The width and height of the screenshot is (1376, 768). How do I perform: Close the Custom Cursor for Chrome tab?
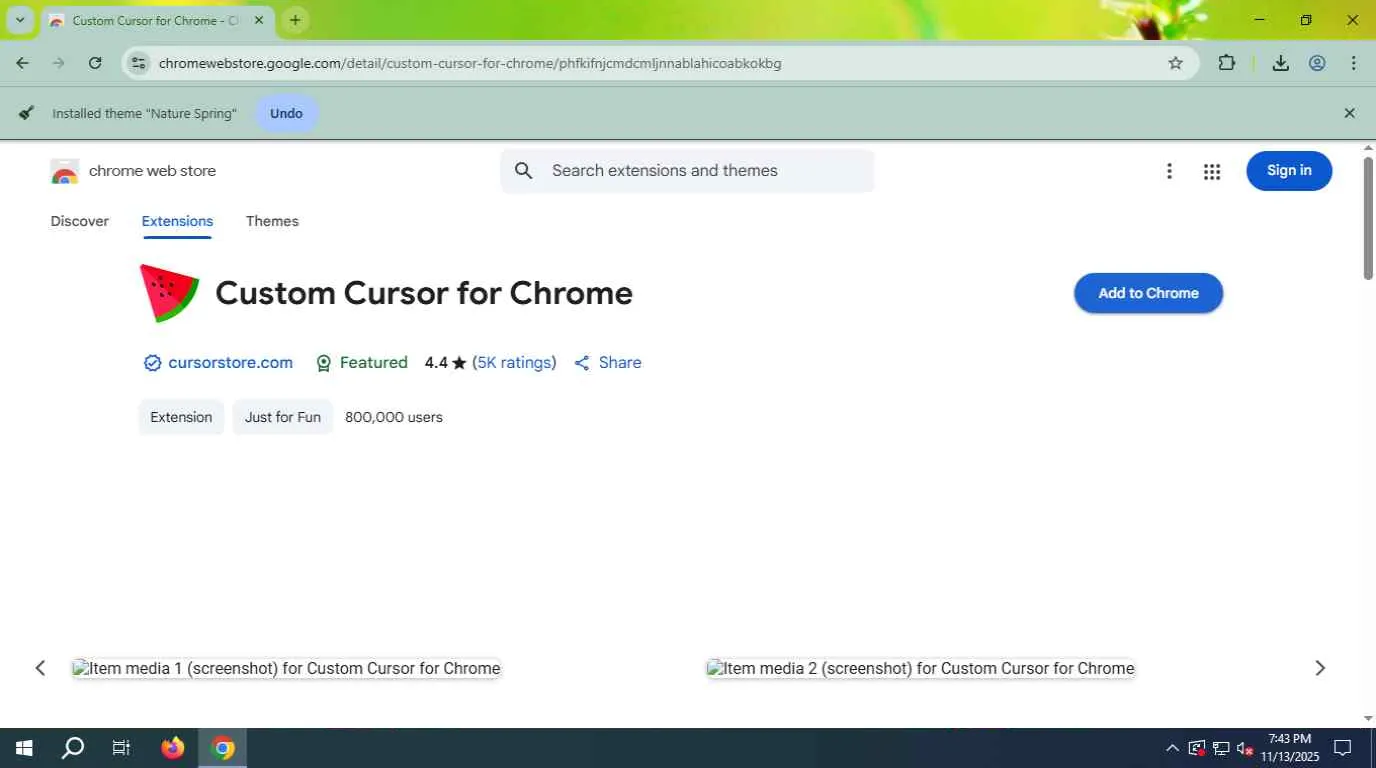click(x=258, y=20)
